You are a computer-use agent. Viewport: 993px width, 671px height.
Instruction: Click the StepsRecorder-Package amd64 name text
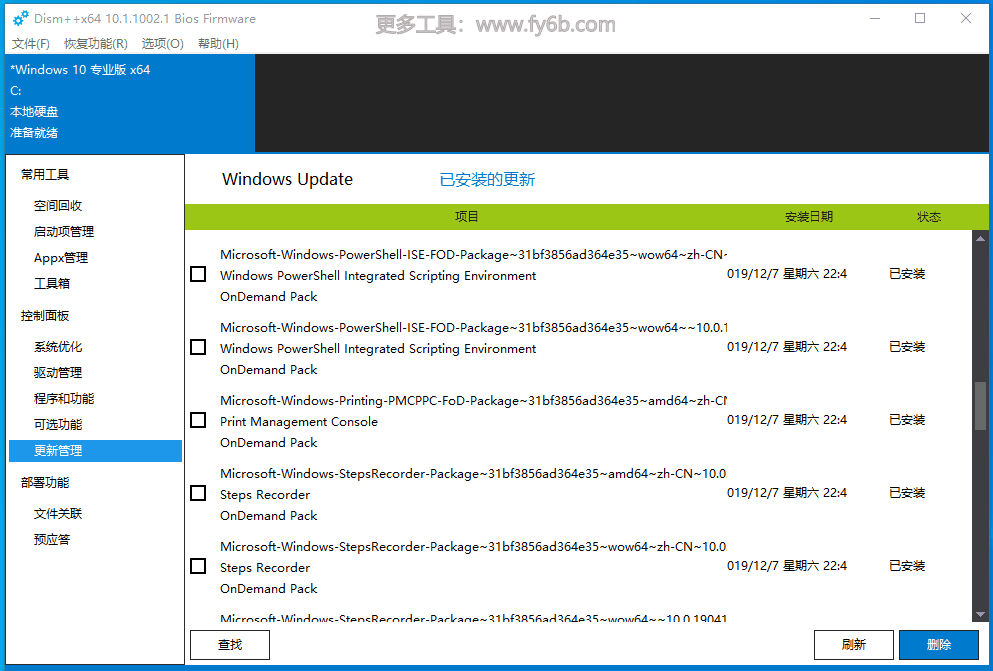[473, 473]
